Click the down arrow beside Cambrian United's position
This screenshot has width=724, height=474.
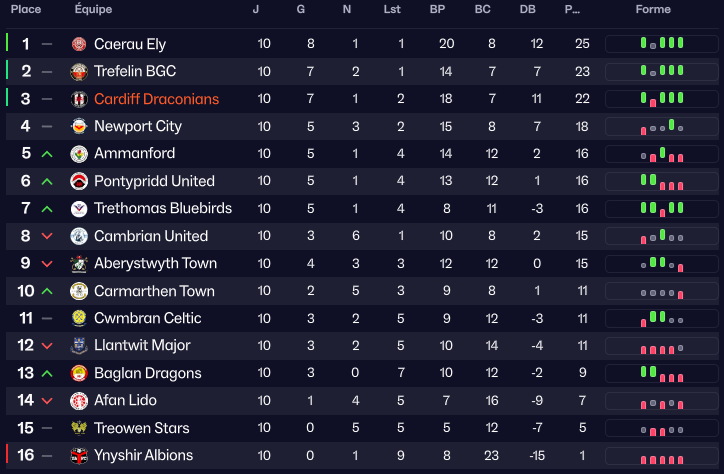coord(47,236)
